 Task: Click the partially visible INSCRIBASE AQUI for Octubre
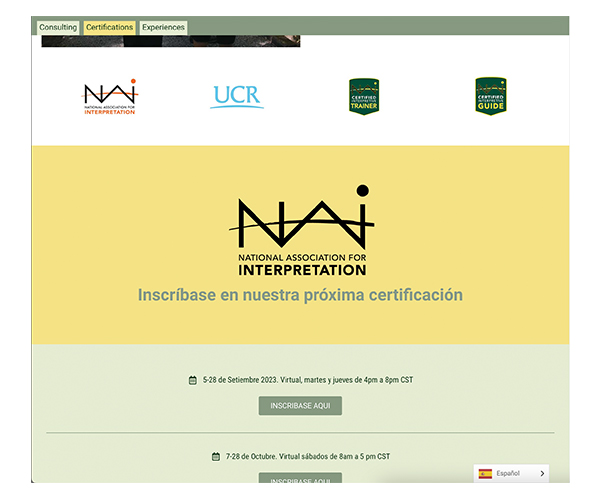coord(300,478)
